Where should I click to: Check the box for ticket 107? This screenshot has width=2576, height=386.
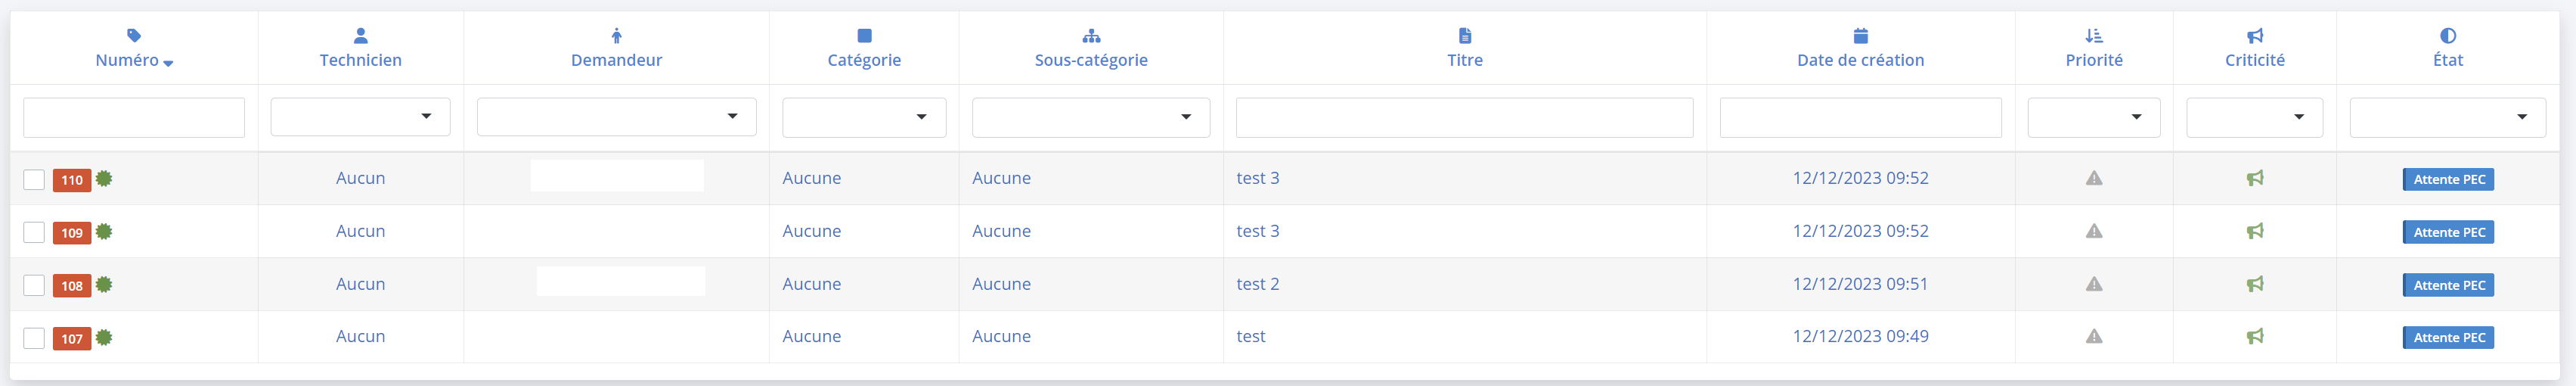pyautogui.click(x=34, y=339)
